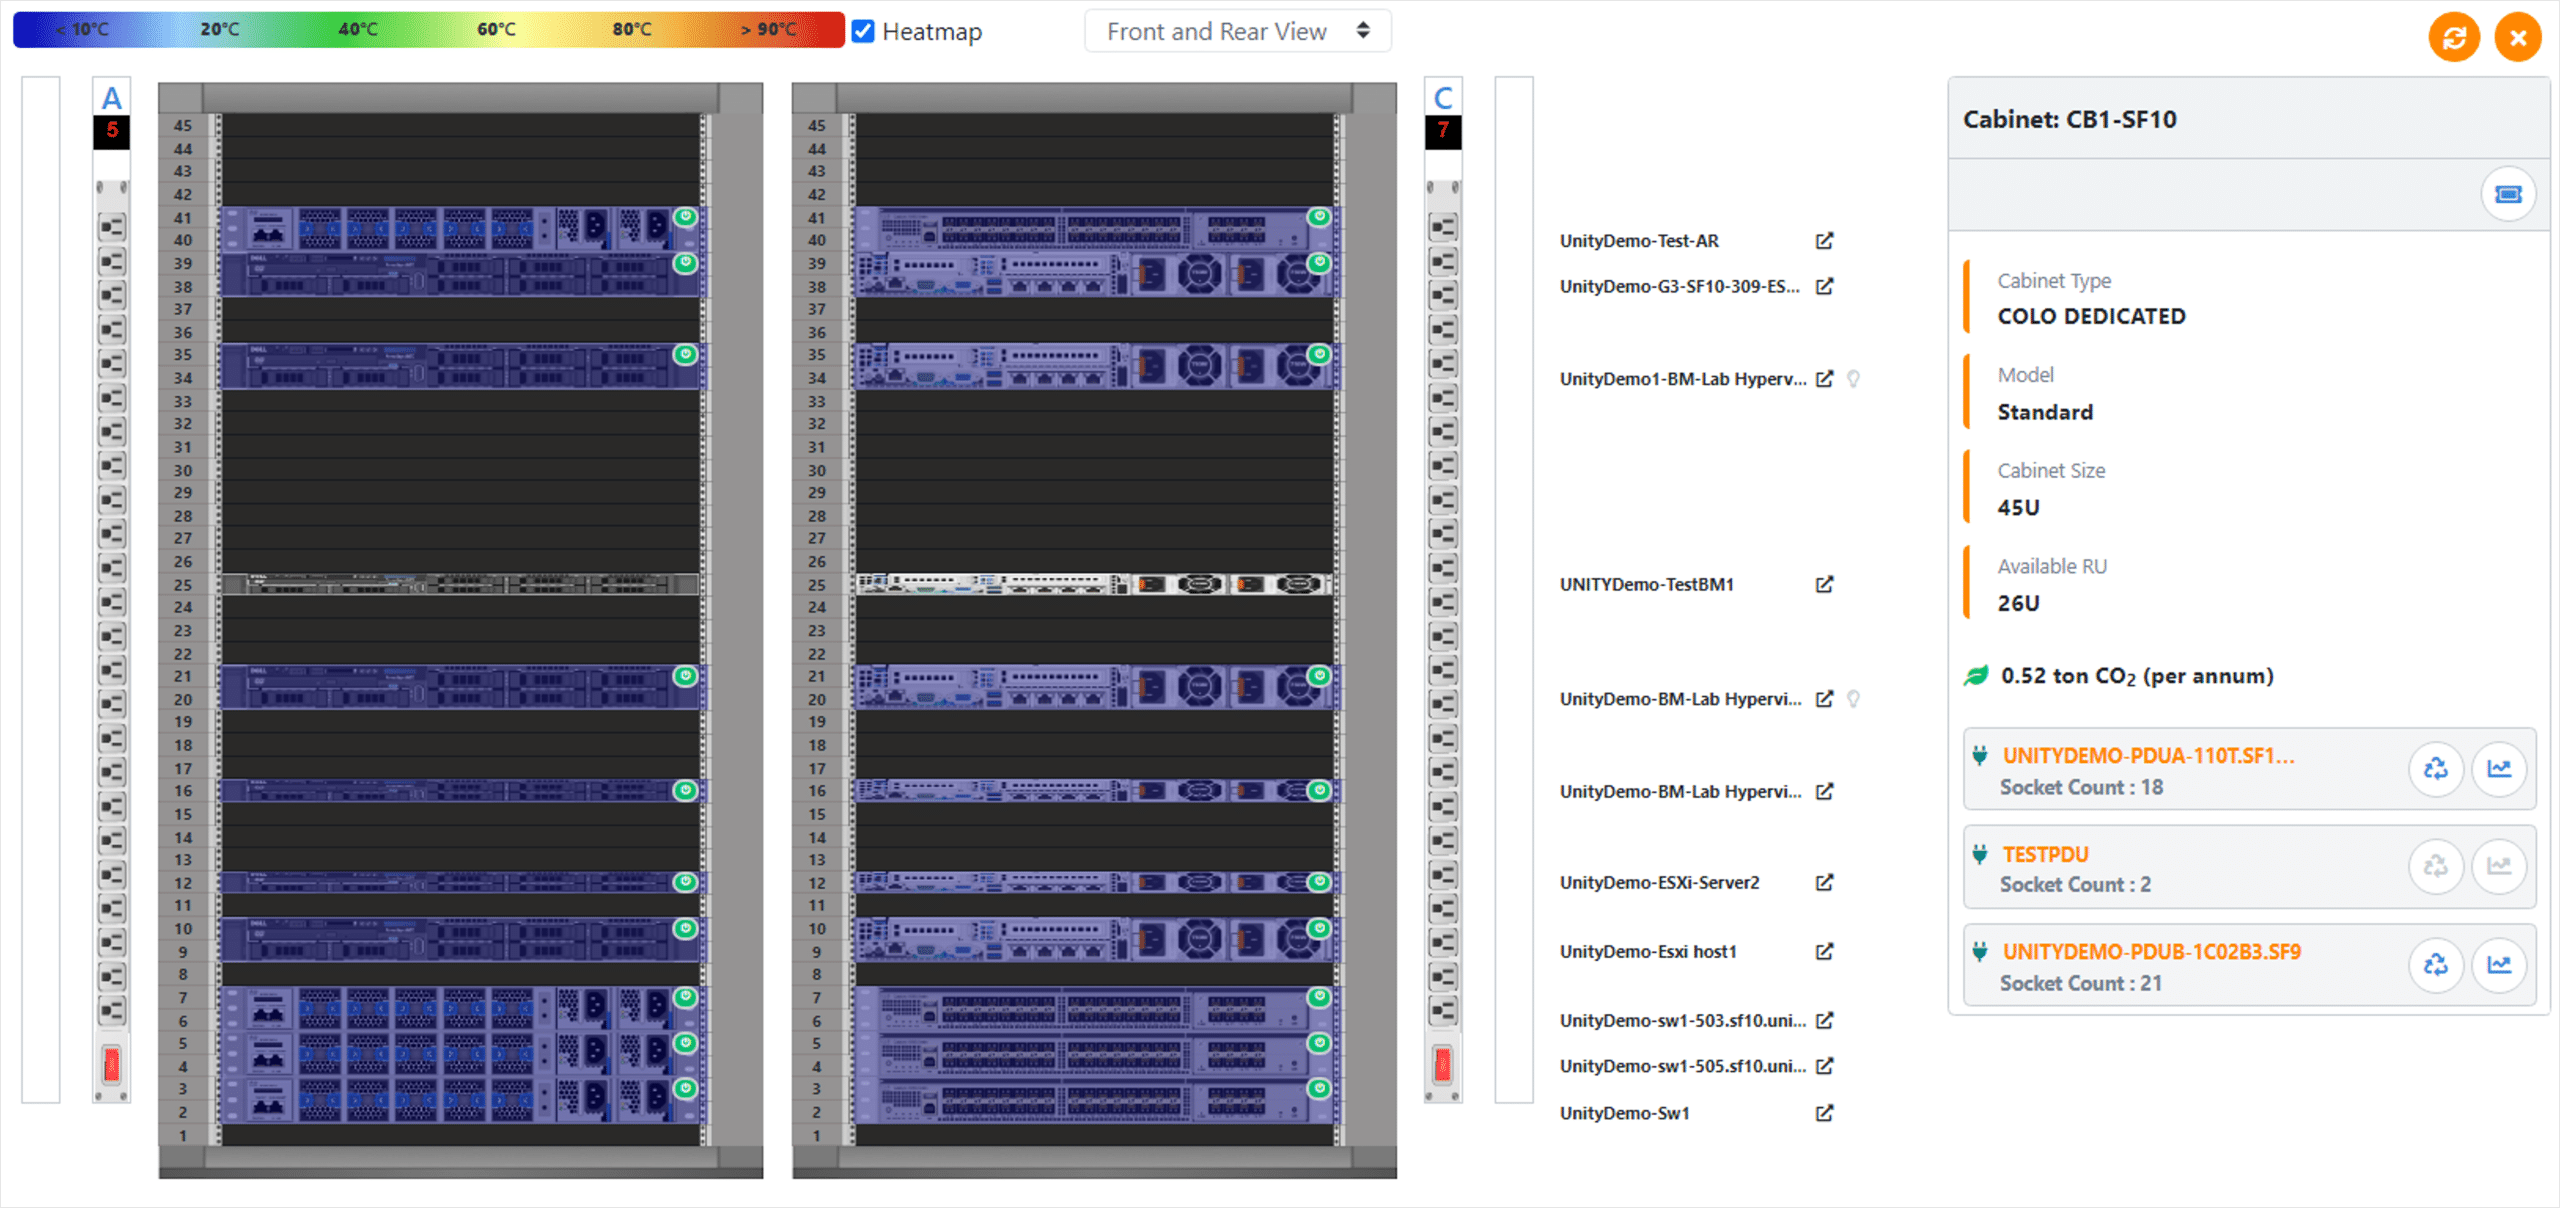Click Cabinet Type COLO DEDICATED value
The width and height of the screenshot is (2560, 1208).
click(2091, 316)
